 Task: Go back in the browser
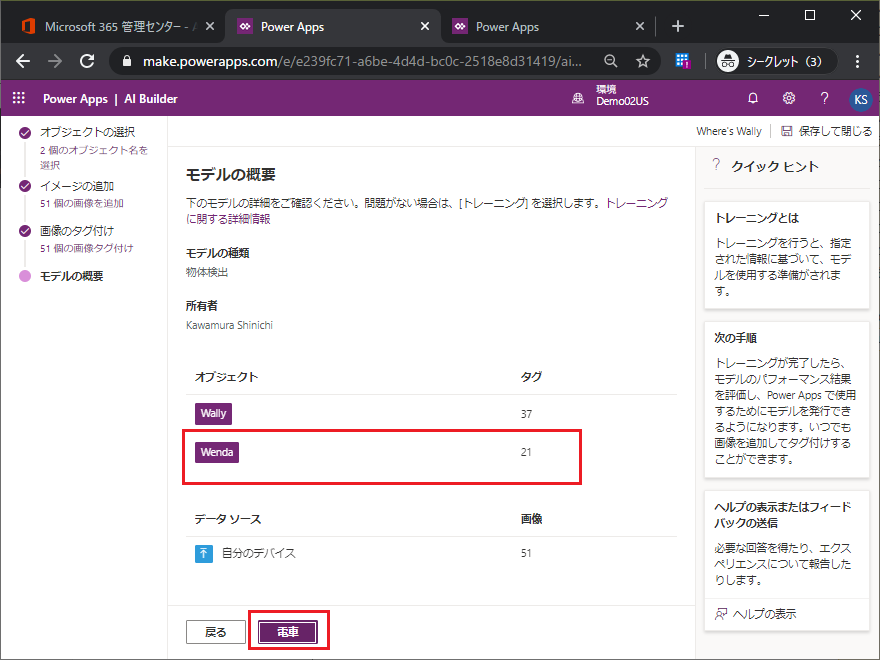tap(23, 61)
